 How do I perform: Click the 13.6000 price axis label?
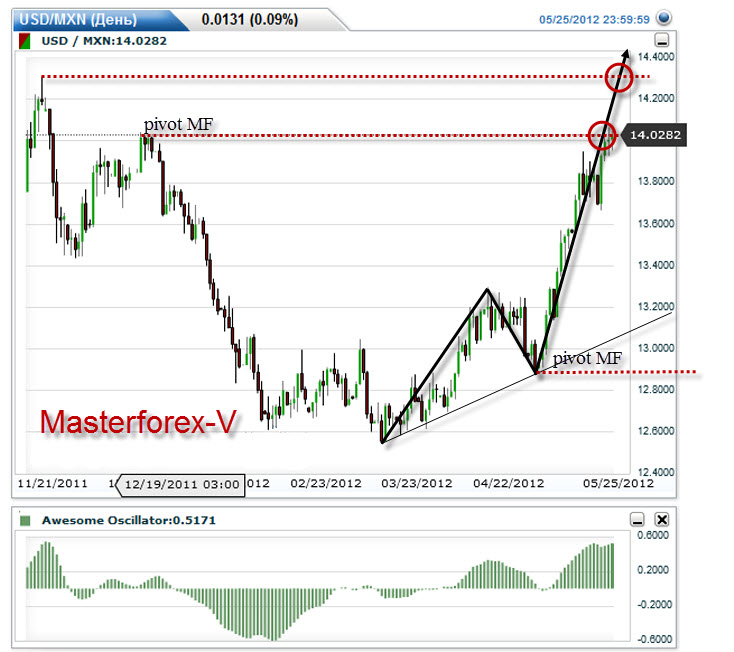click(656, 224)
